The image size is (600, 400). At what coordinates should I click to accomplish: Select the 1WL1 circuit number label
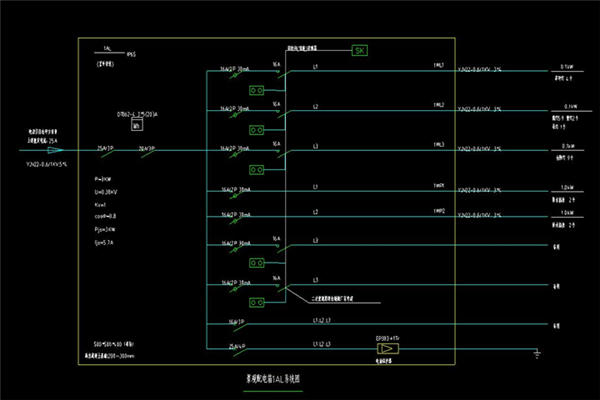coord(439,65)
